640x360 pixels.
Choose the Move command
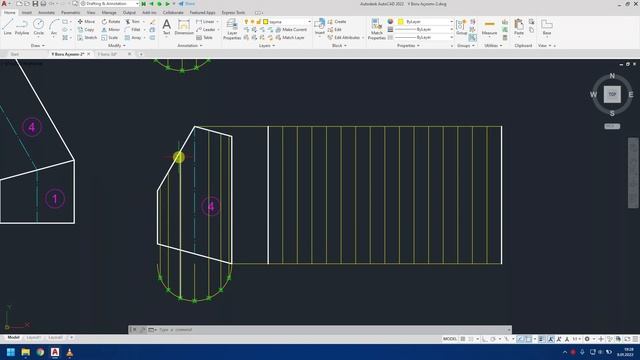pyautogui.click(x=86, y=22)
